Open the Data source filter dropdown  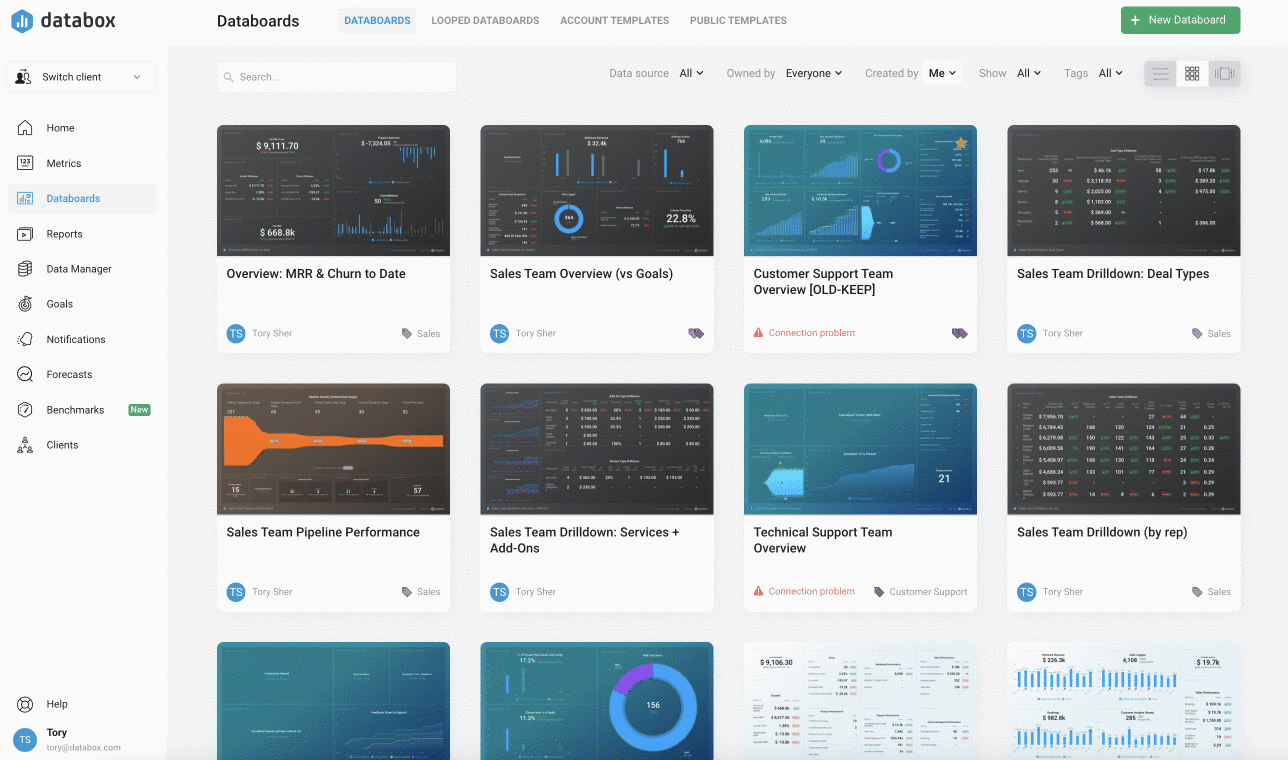691,73
